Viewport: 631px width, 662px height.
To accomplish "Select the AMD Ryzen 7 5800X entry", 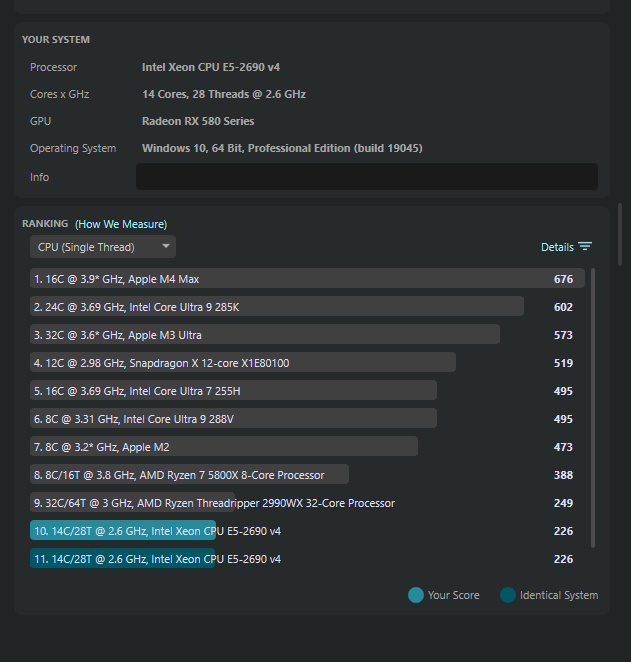I will coord(307,475).
